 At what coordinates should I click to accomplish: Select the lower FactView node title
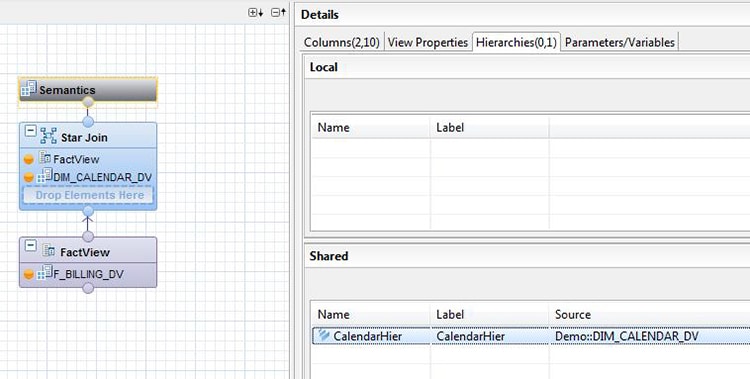click(x=85, y=252)
